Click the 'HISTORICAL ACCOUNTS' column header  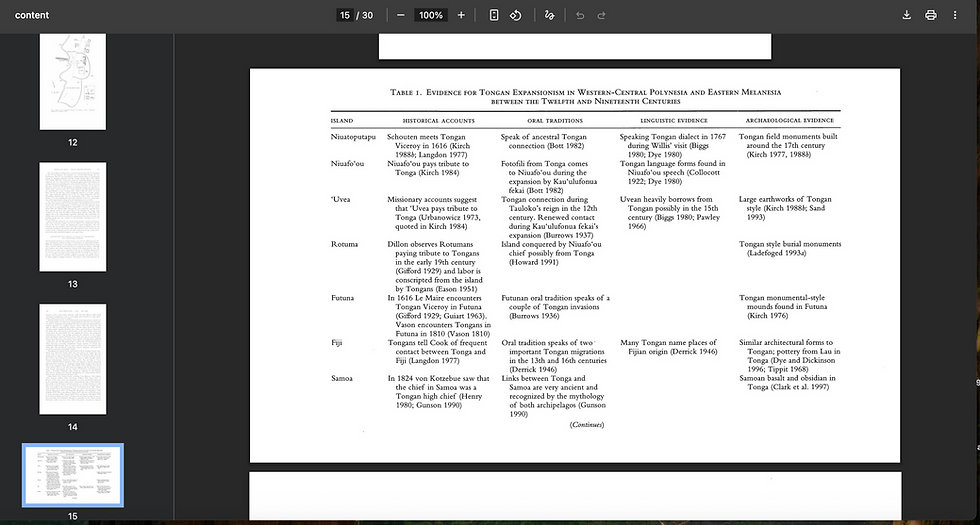click(x=439, y=121)
